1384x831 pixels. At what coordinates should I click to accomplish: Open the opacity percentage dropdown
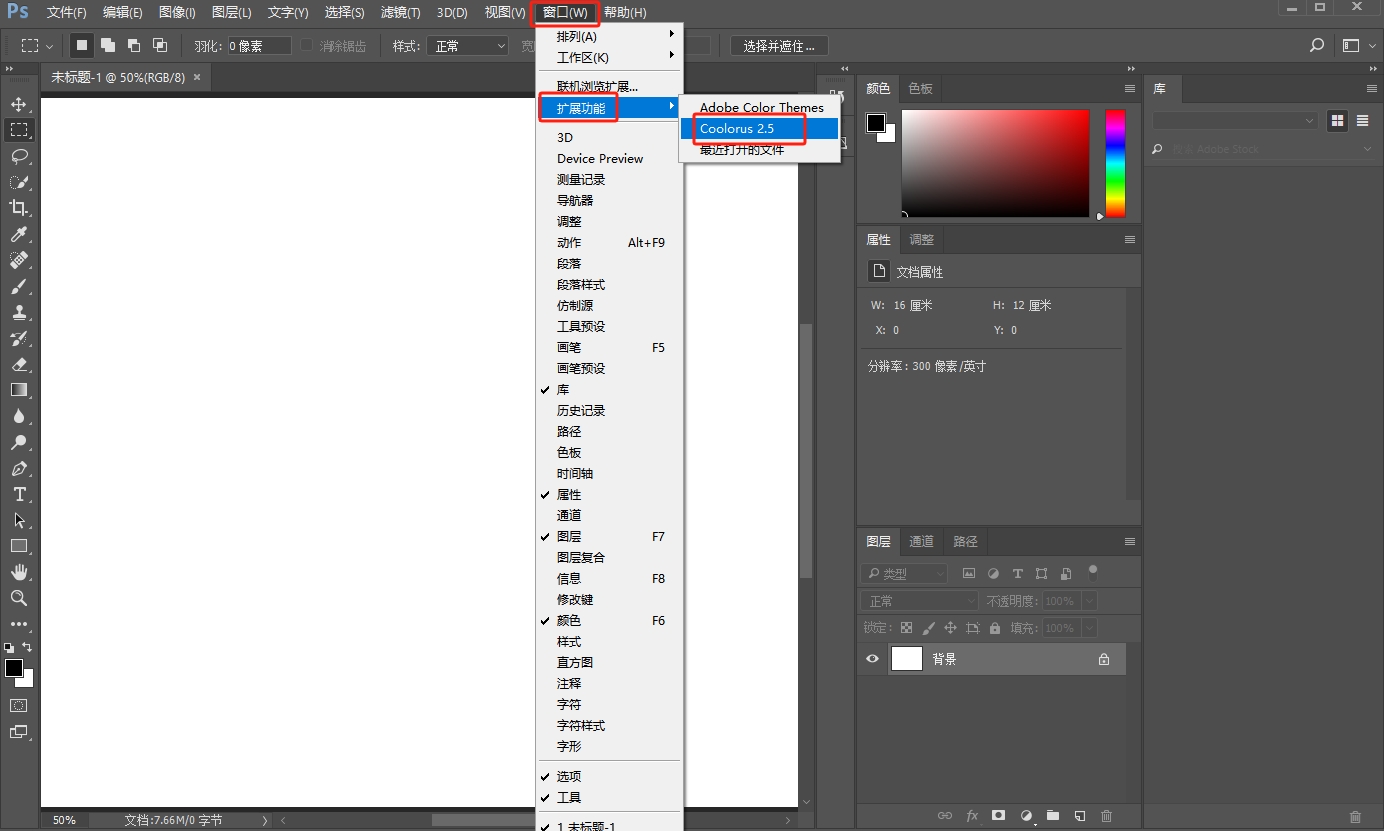pos(1089,600)
